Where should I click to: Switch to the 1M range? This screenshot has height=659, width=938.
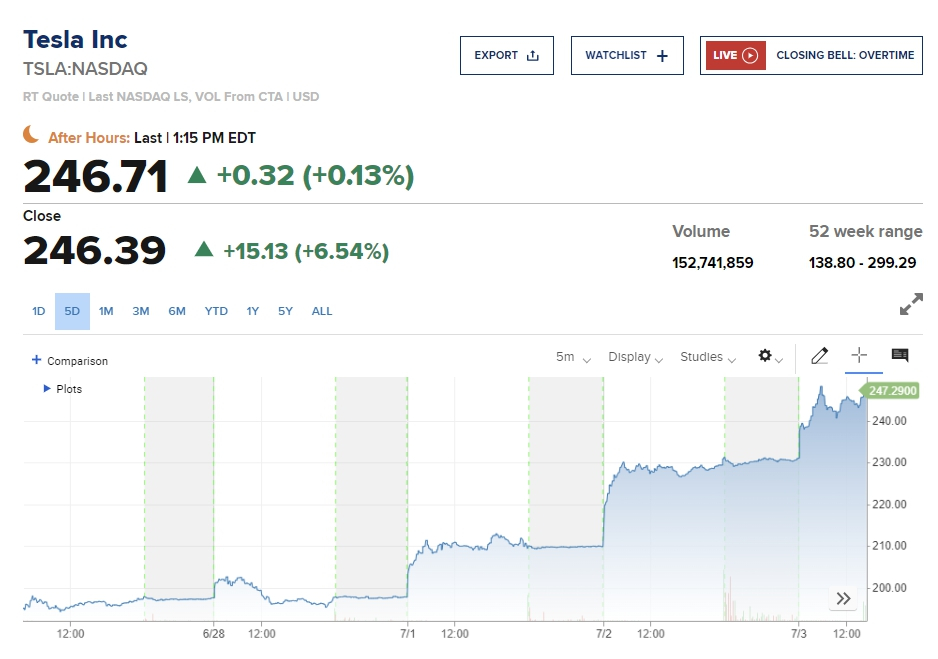[x=106, y=311]
